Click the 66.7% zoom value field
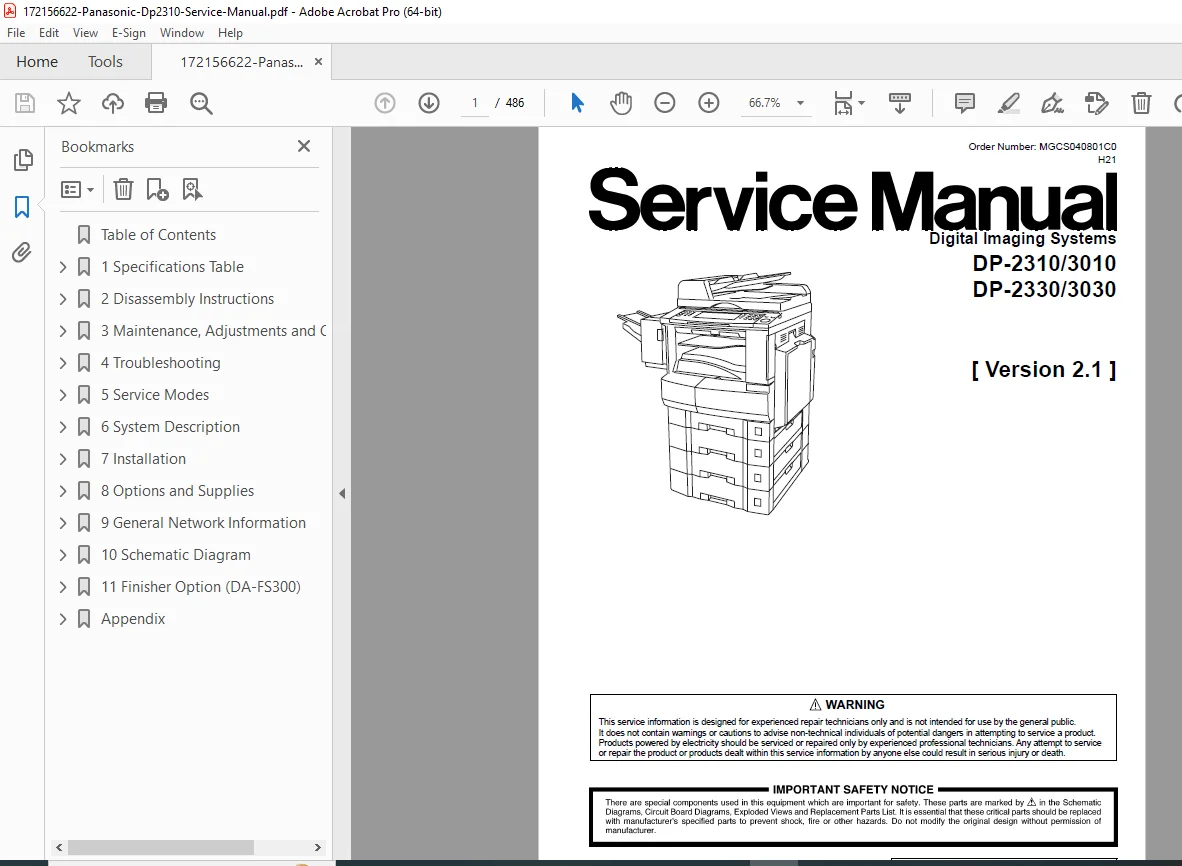This screenshot has height=866, width=1182. coord(764,103)
